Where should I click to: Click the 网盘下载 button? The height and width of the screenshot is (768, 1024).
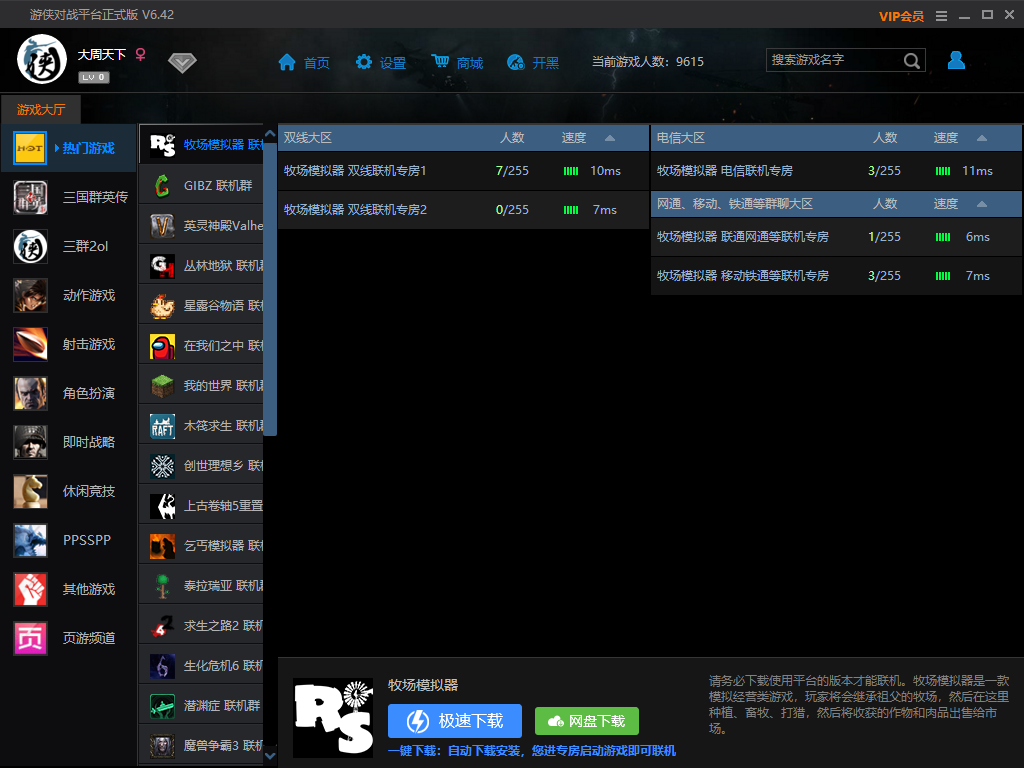click(586, 721)
